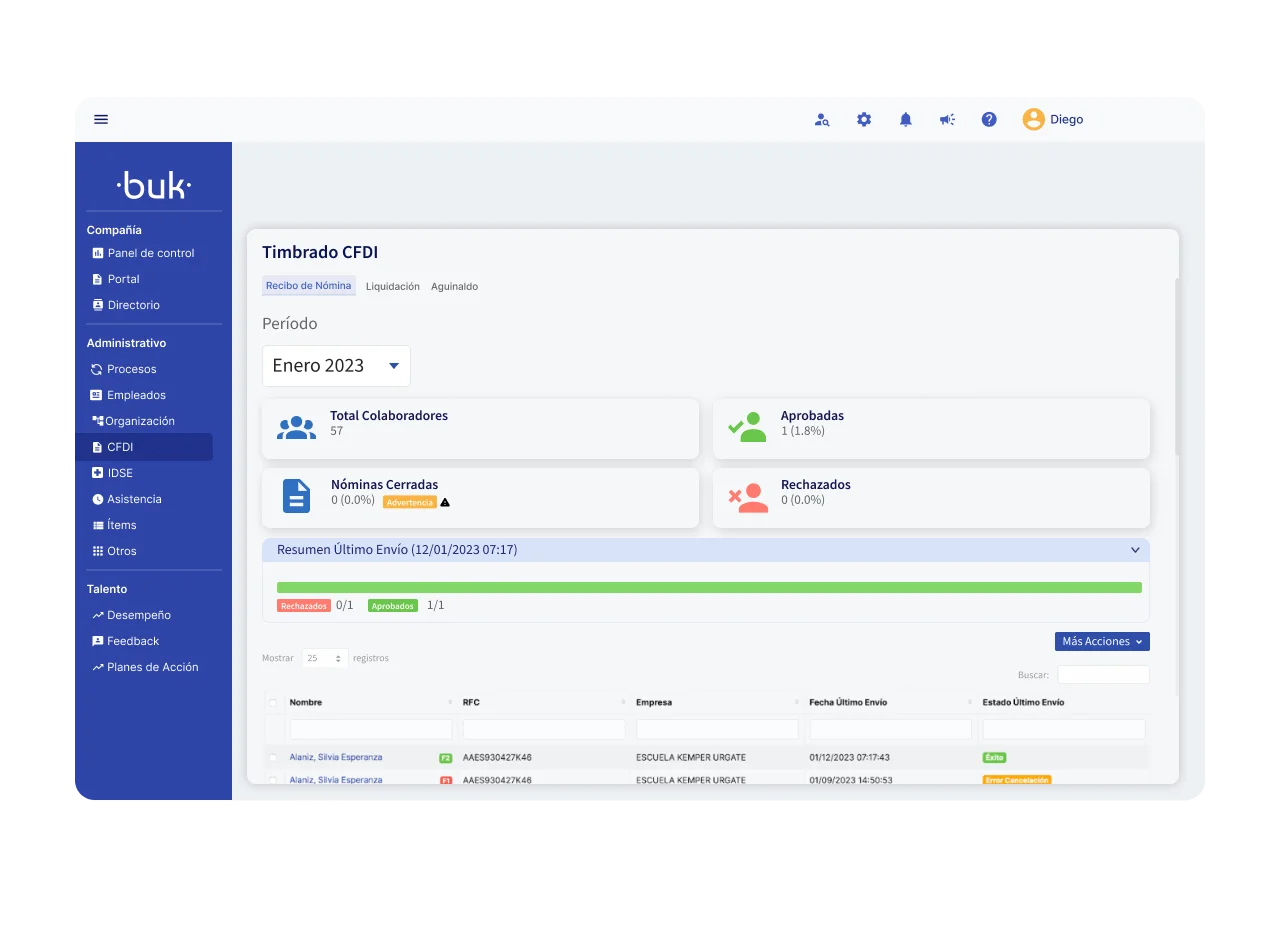Viewport: 1280px width, 925px height.
Task: Click the megaphone announcements icon
Action: 947,119
